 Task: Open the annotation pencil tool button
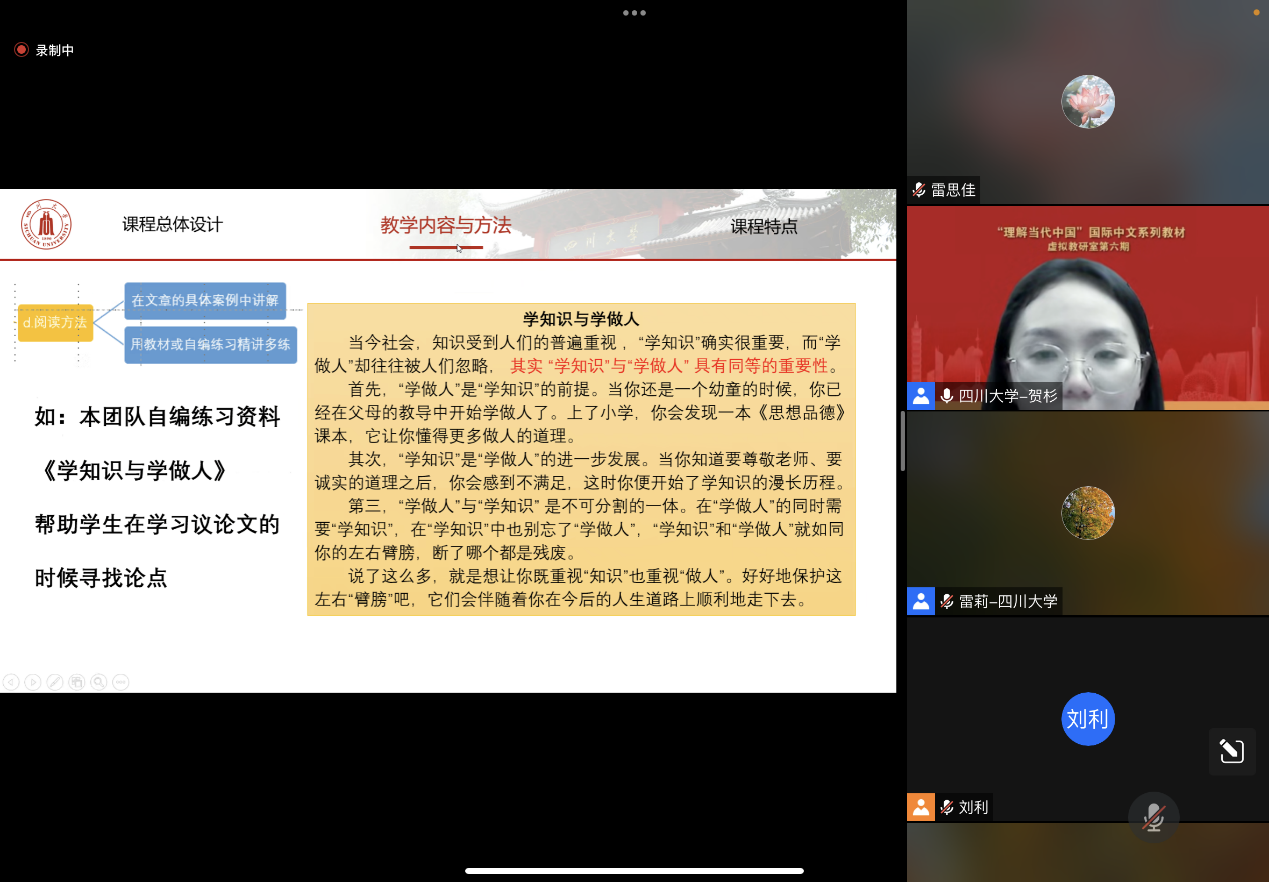(x=1231, y=751)
